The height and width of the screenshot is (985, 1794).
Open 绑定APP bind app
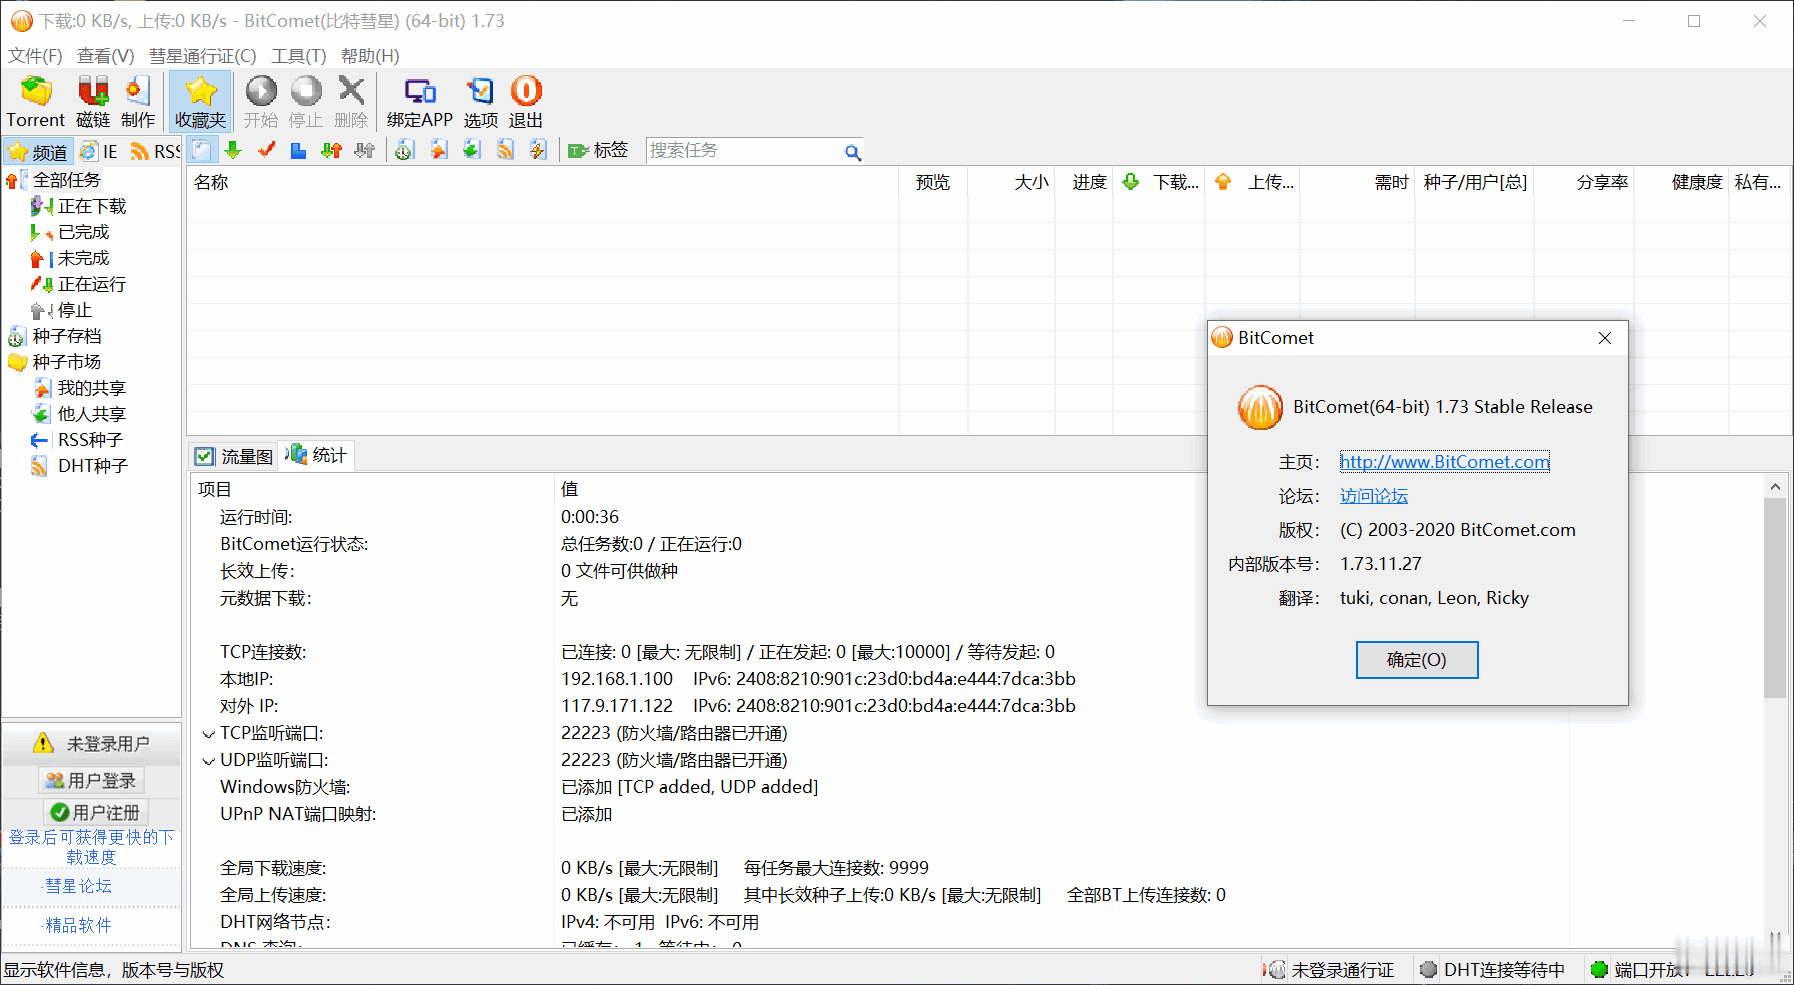coord(420,101)
